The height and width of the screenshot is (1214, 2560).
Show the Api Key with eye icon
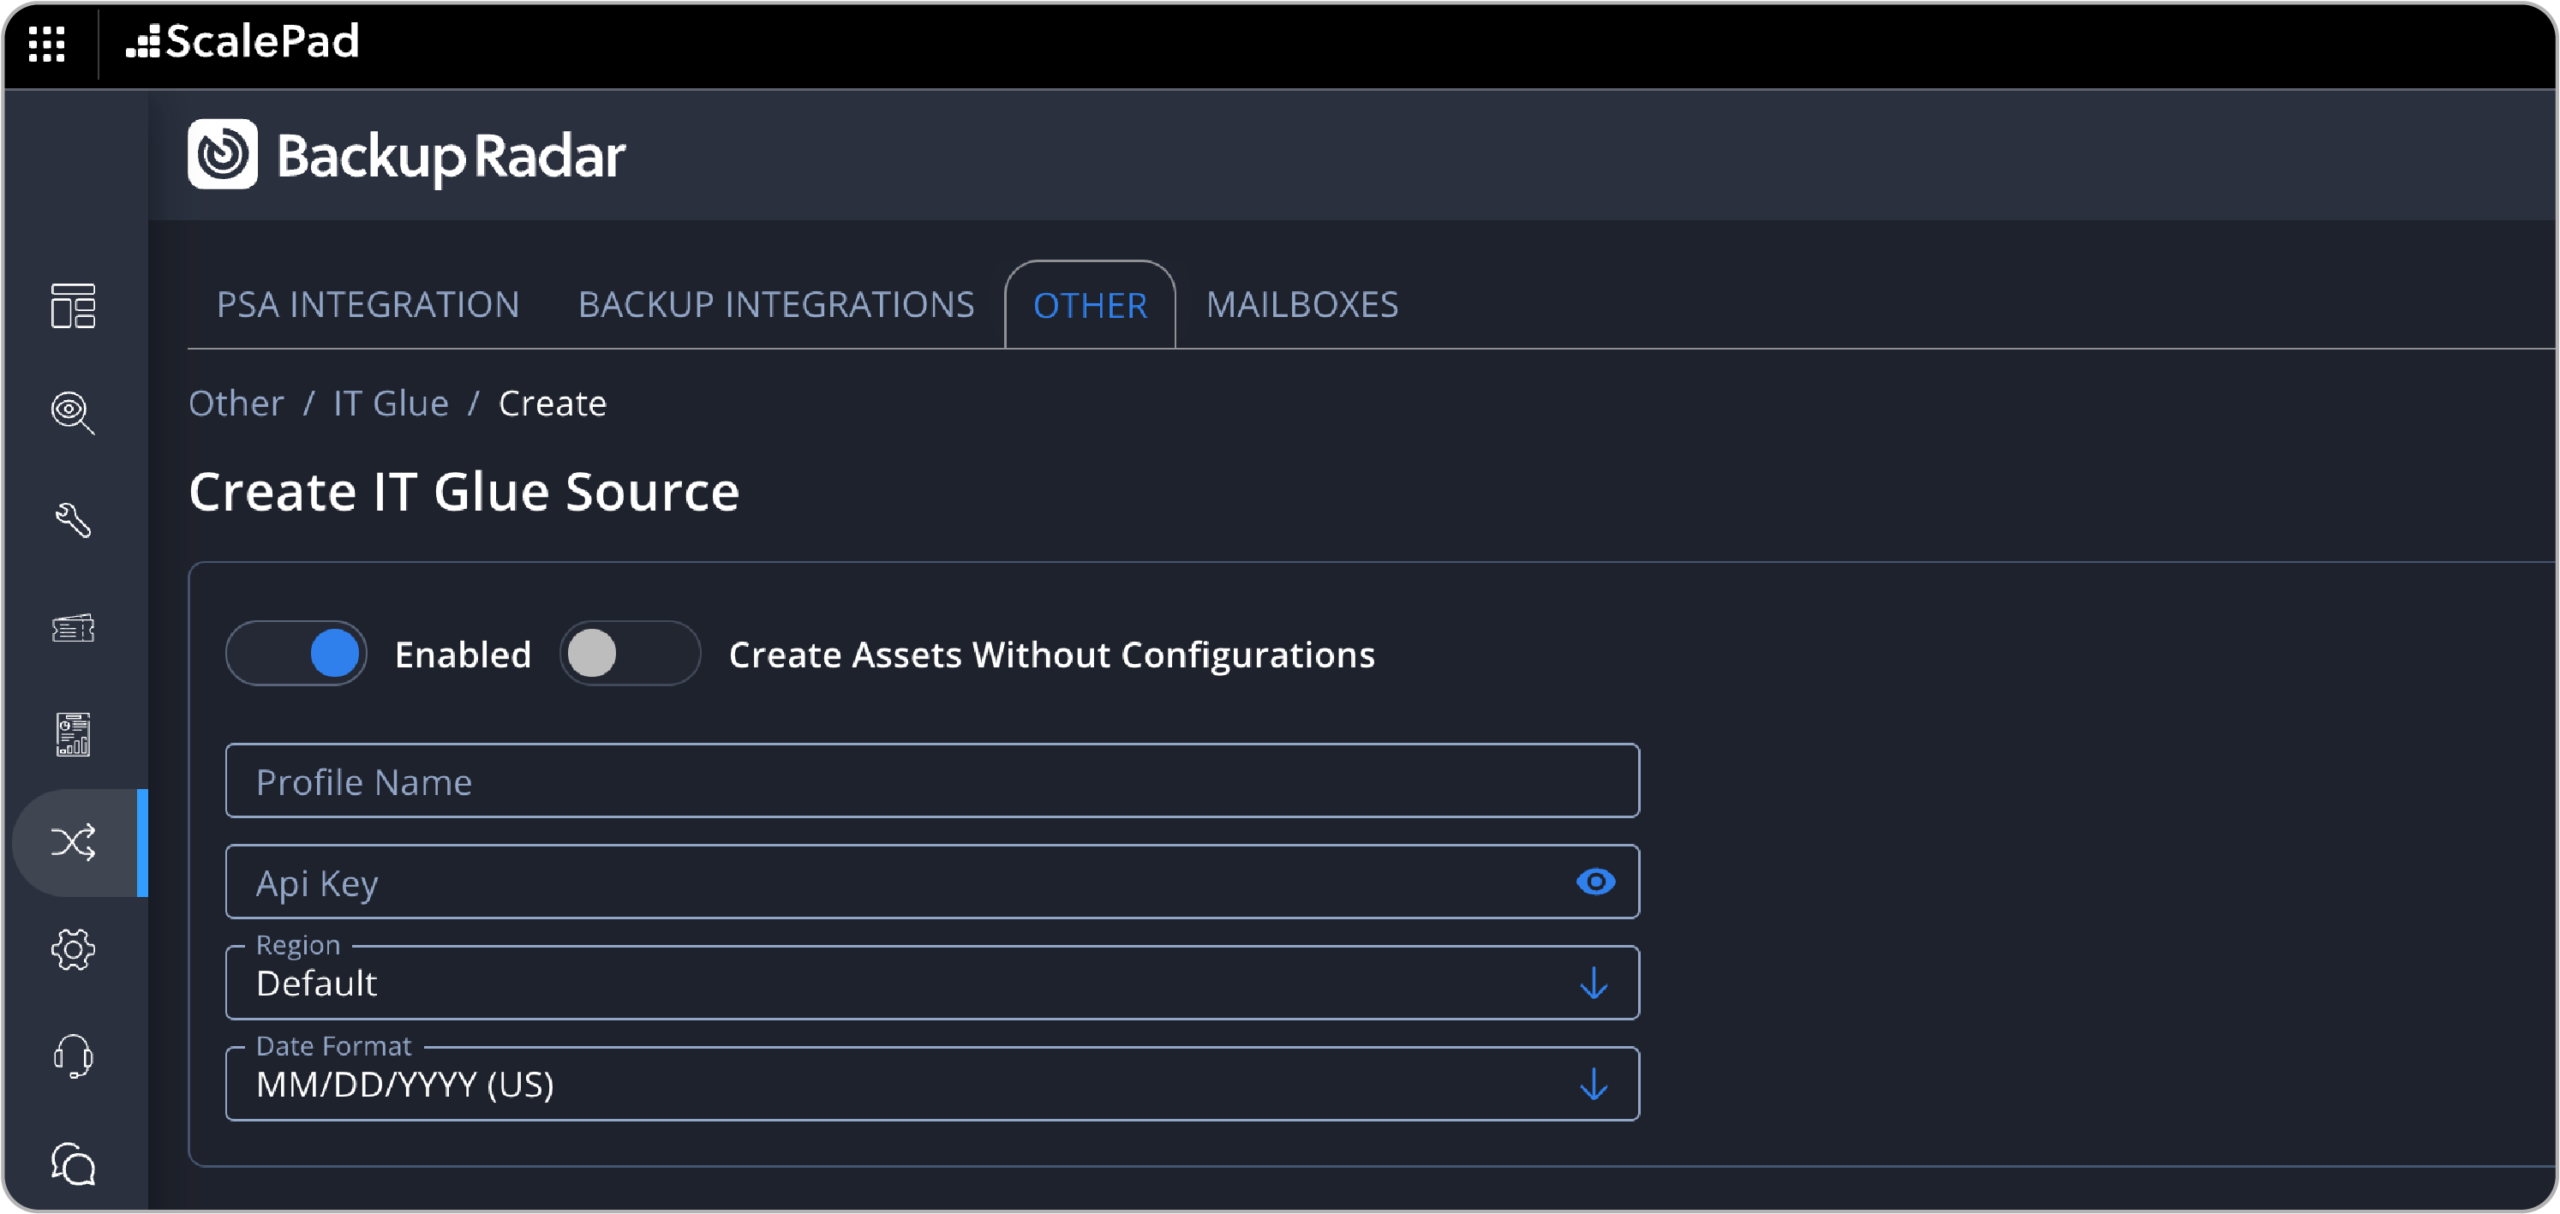click(1595, 882)
